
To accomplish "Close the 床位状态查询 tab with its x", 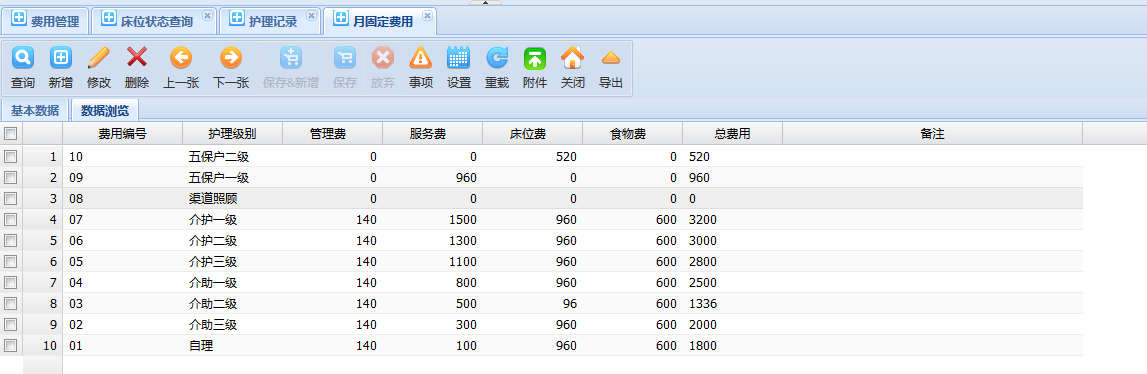I will point(207,15).
